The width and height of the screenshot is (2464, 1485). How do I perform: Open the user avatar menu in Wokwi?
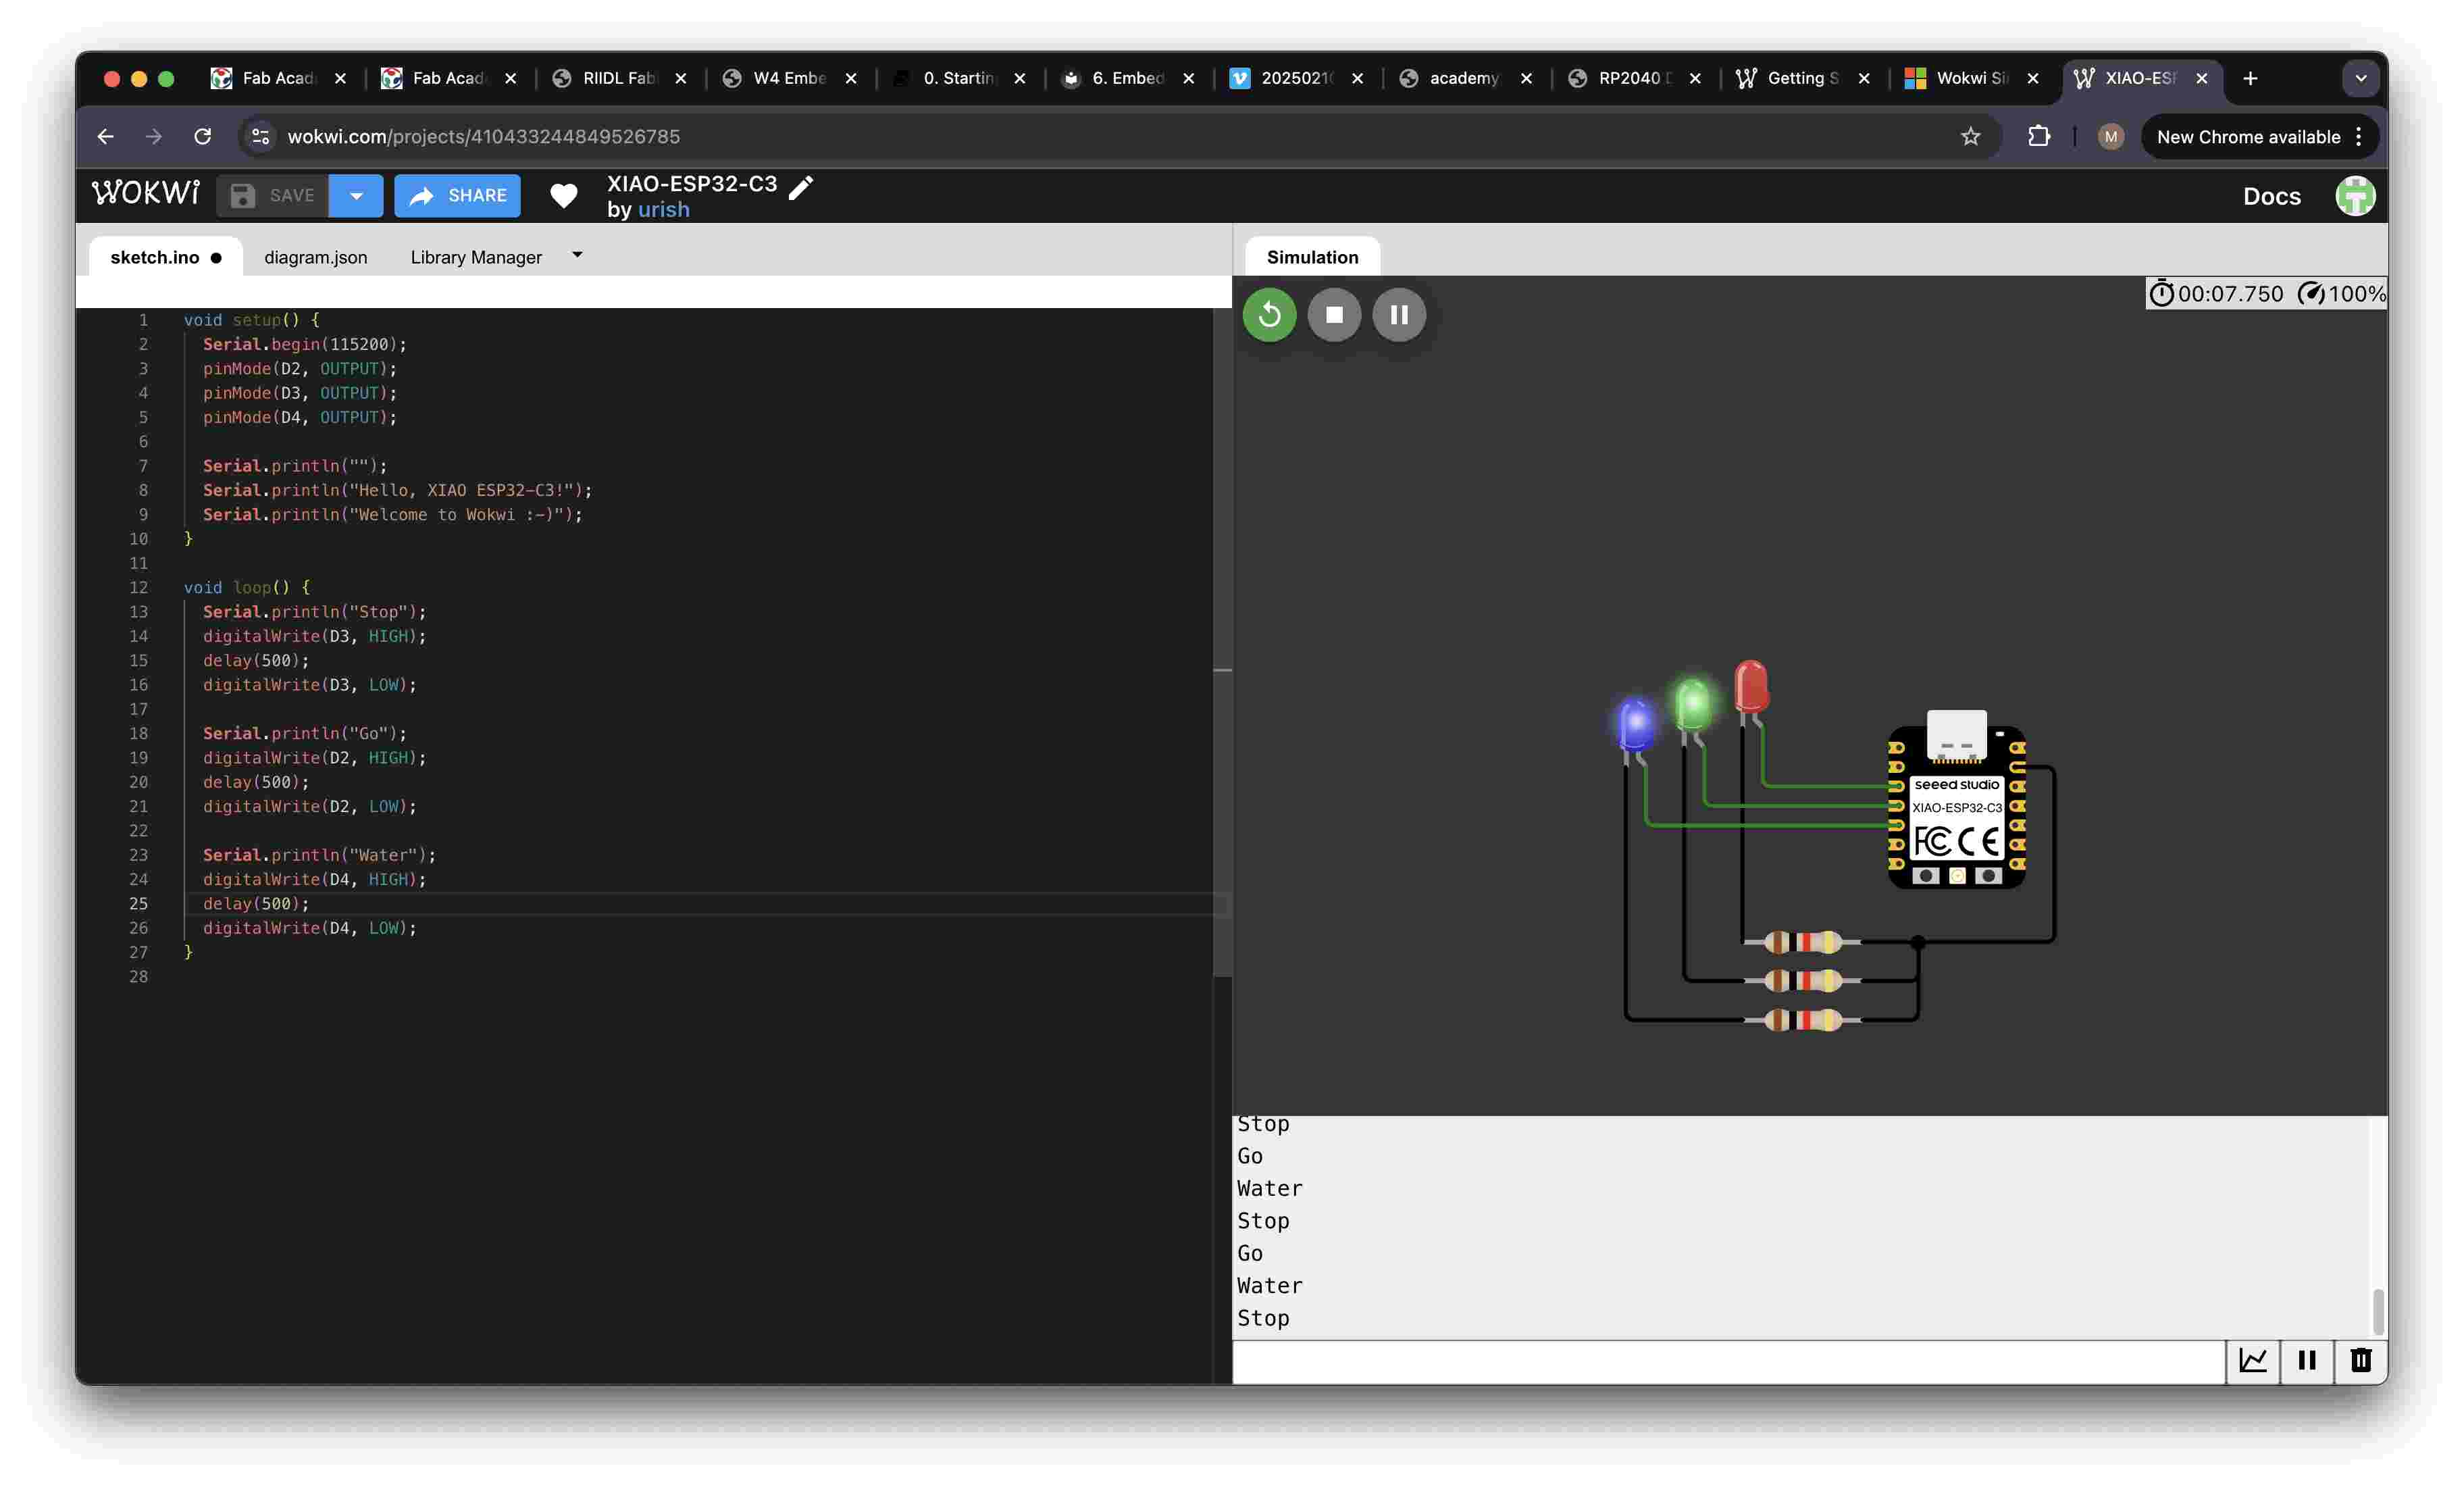coord(2355,196)
